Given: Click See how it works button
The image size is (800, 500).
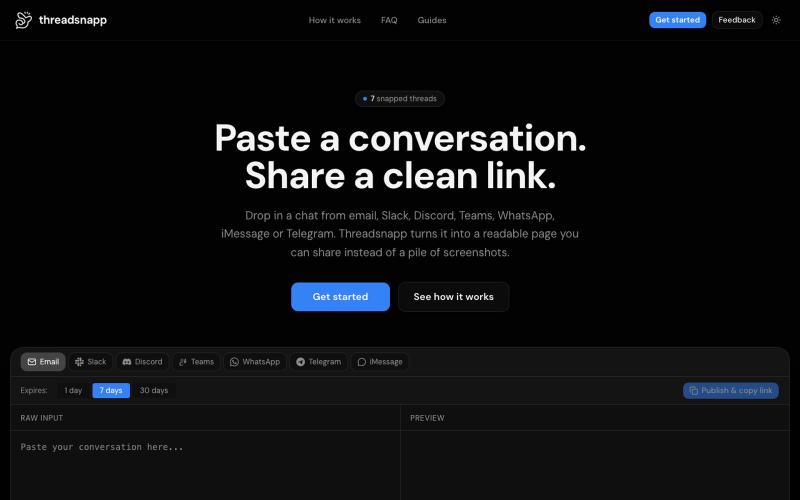Looking at the screenshot, I should (454, 296).
